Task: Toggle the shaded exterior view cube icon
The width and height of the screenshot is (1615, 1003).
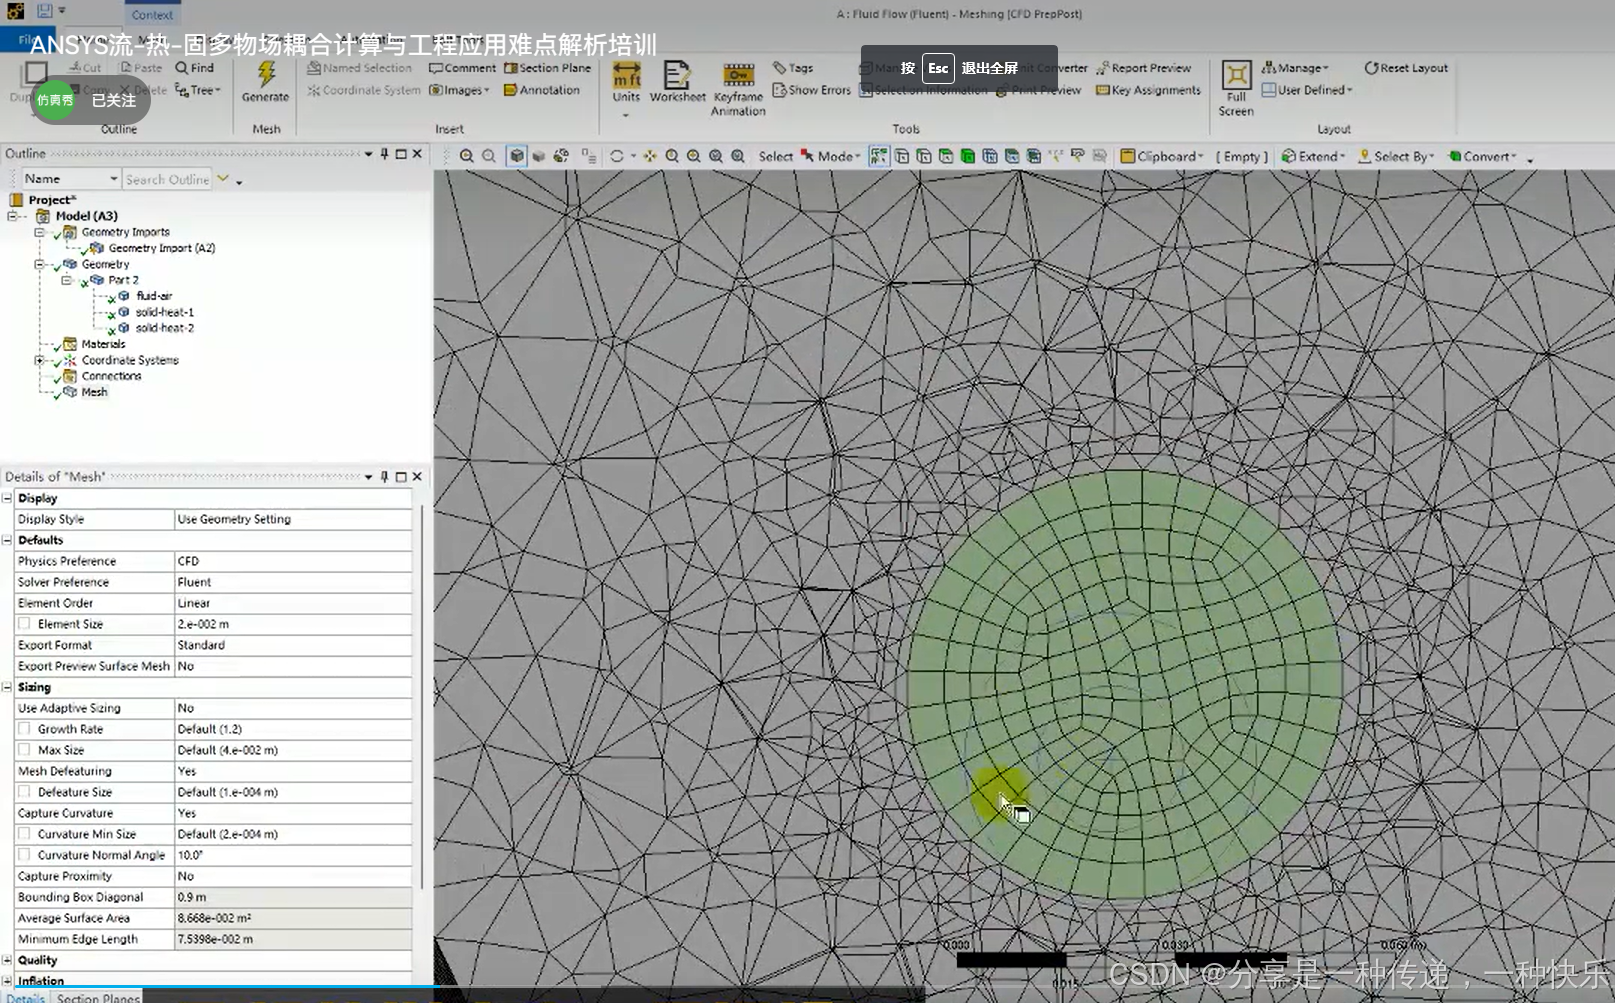Action: point(516,156)
